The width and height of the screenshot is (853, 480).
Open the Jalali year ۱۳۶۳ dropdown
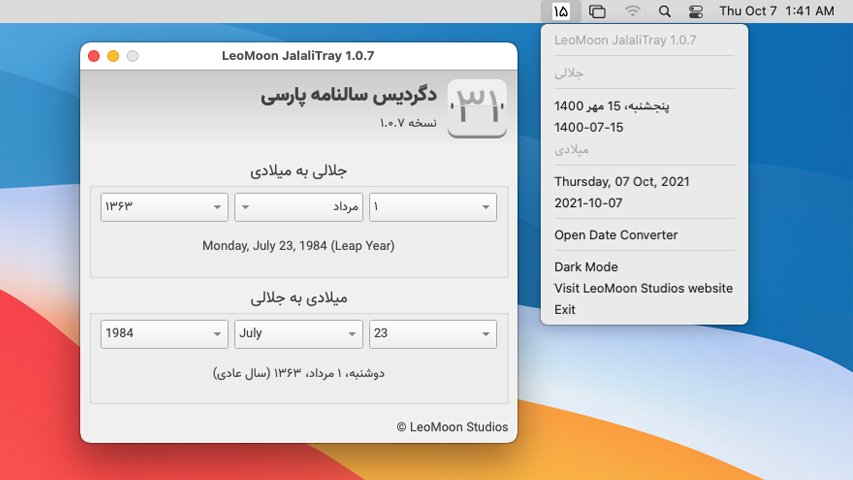coord(164,207)
